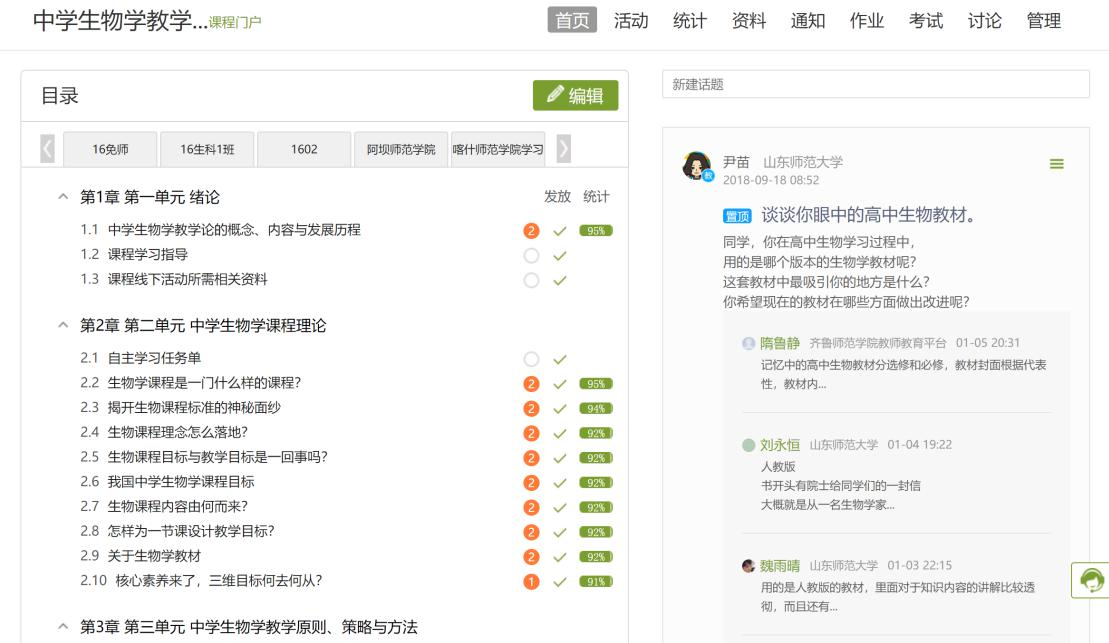Click the orange badge numbered 1 for section 2.10
This screenshot has width=1109, height=643.
[x=531, y=581]
